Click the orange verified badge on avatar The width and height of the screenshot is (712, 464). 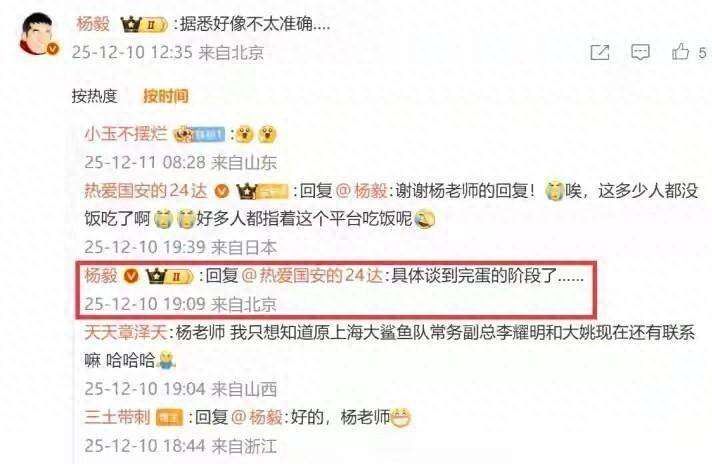[x=53, y=49]
